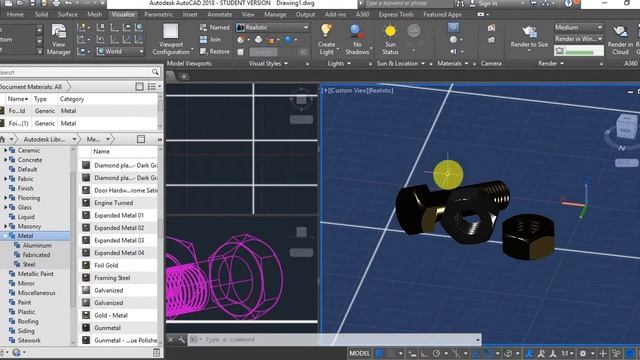Expand the Materials panel

(x=453, y=63)
